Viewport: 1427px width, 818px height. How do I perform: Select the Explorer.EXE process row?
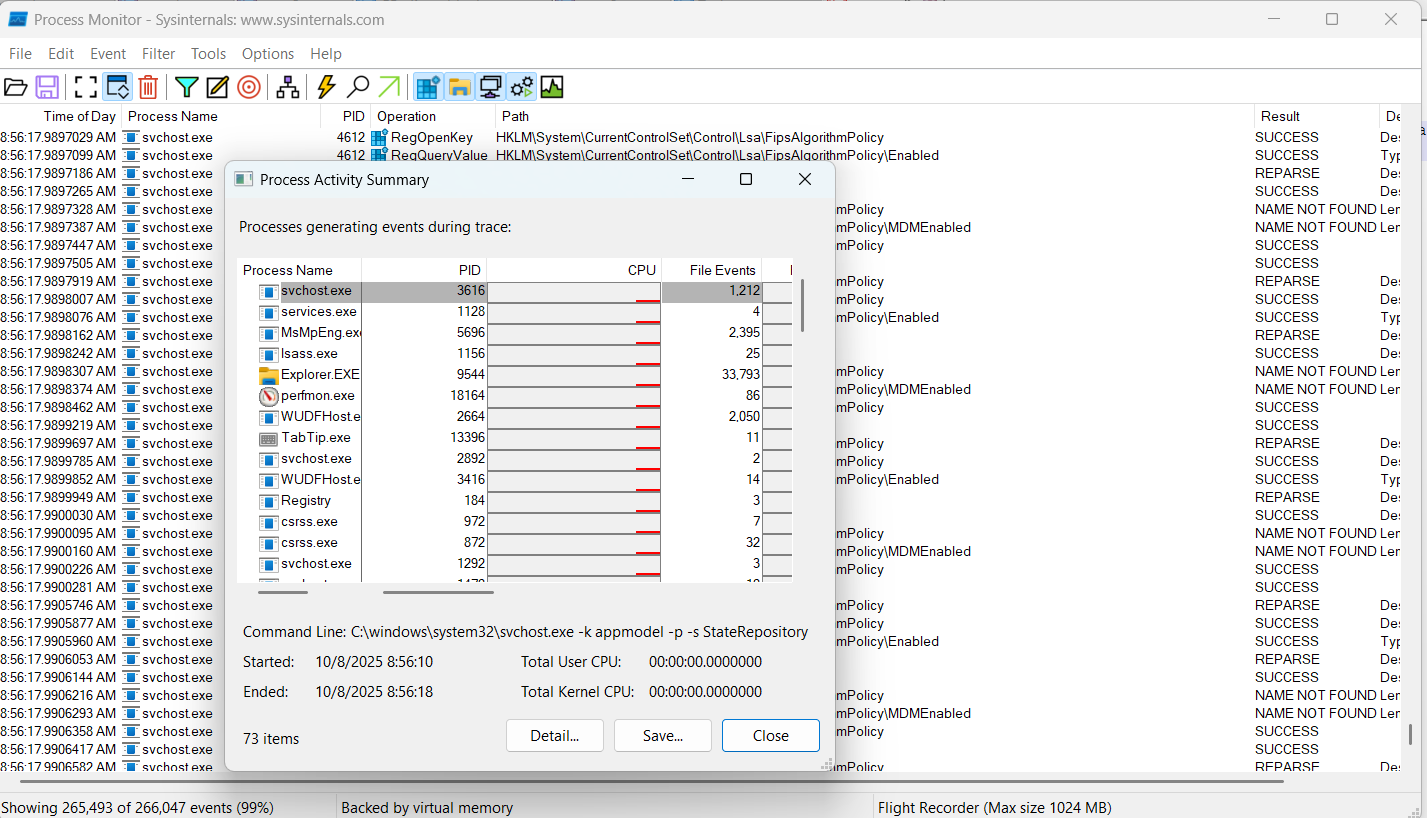click(x=515, y=375)
